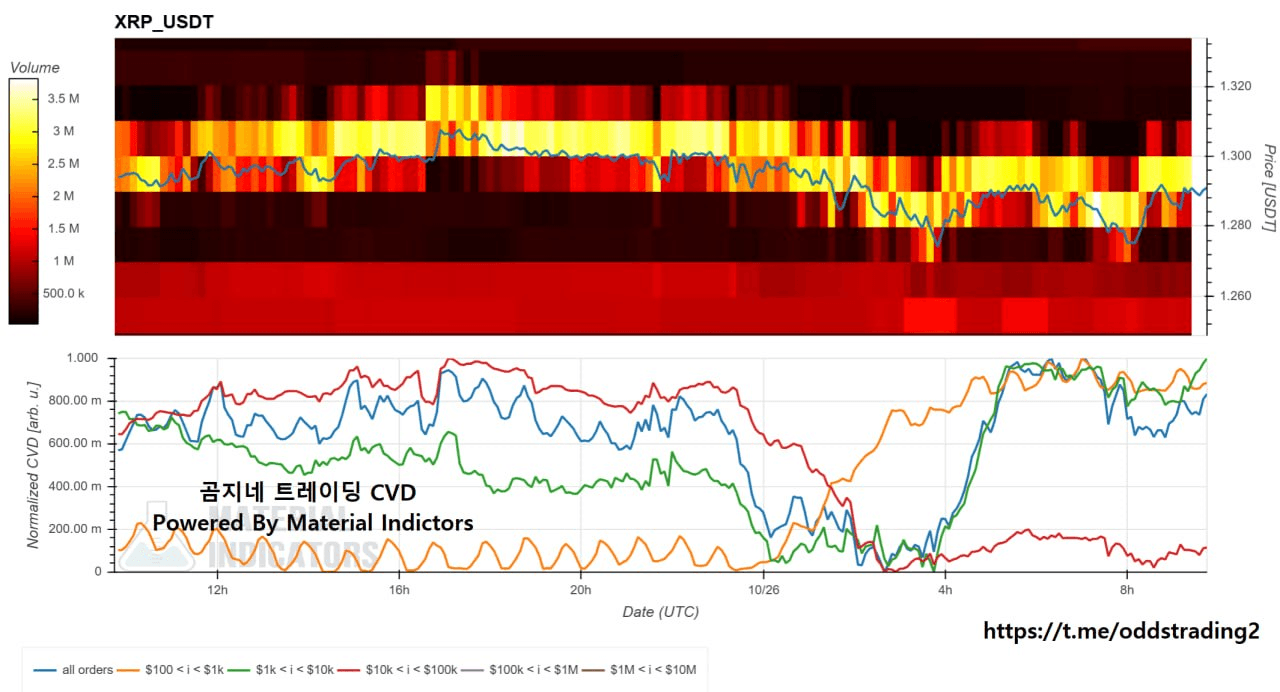
Task: Click the "곰지네 트레이딩 CVD" caption
Action: coord(308,492)
